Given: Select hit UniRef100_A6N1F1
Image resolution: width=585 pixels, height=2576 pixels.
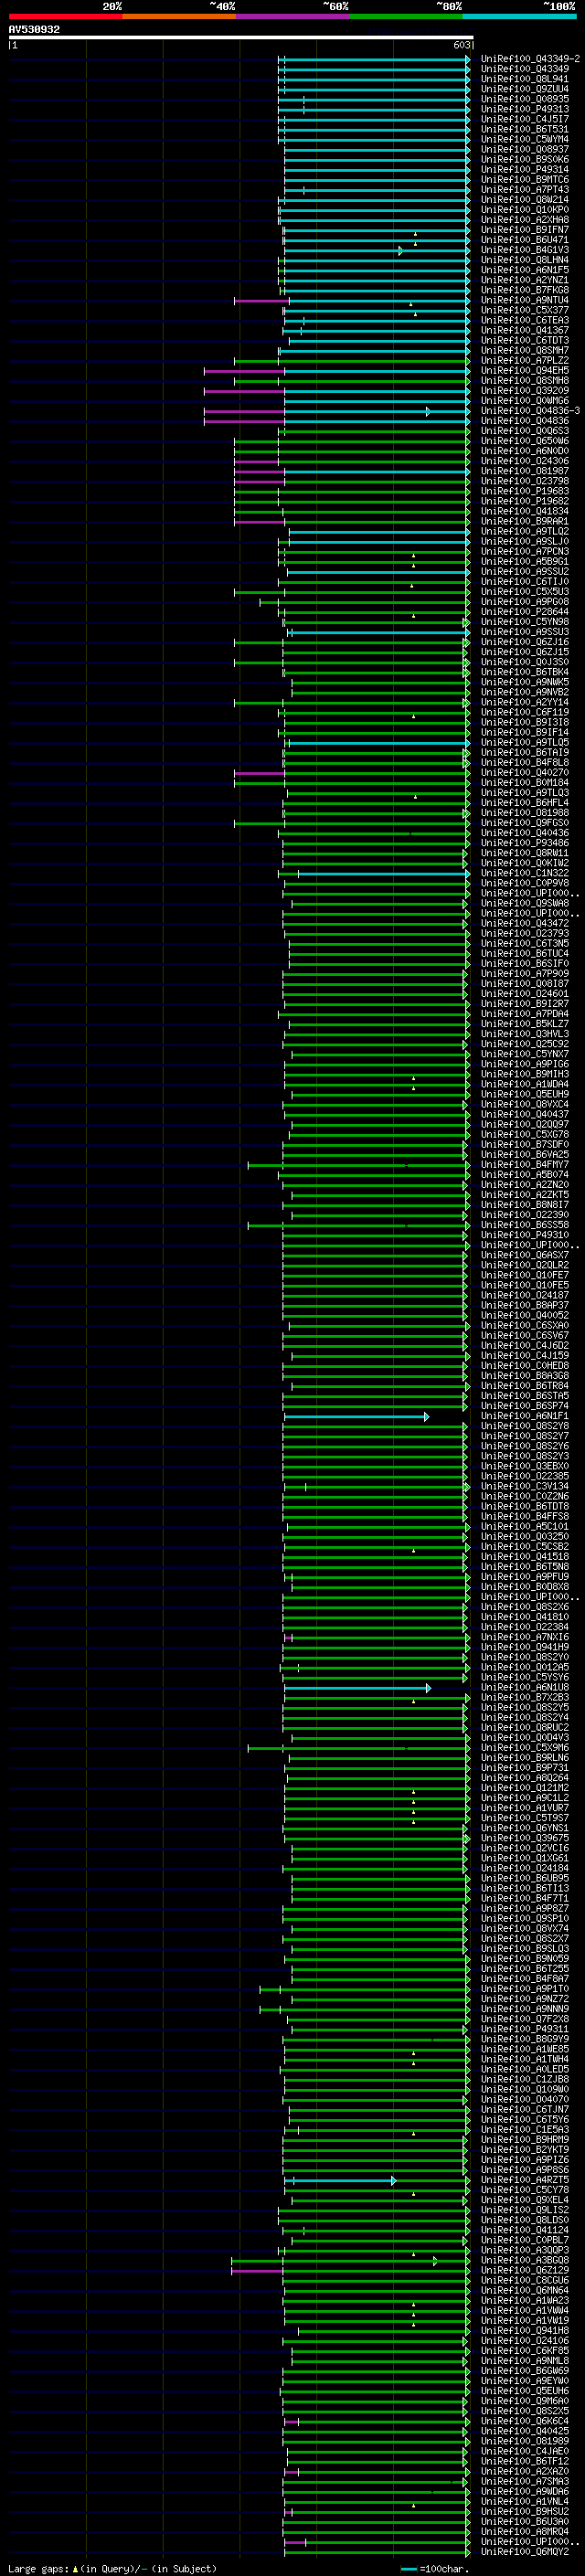Looking at the screenshot, I should [x=525, y=1416].
